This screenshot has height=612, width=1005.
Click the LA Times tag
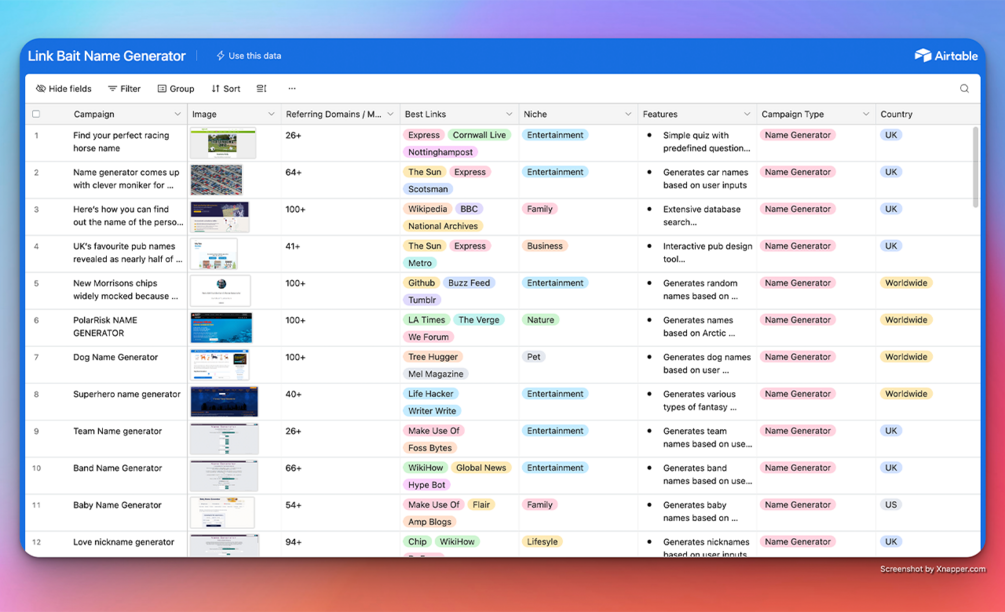click(x=426, y=320)
